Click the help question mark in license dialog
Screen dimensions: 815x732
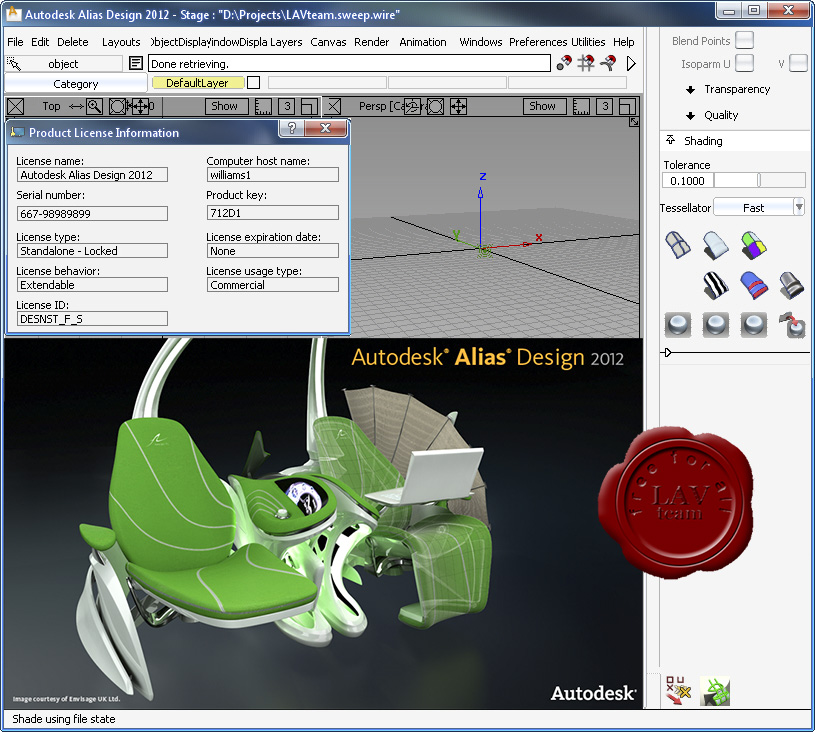pyautogui.click(x=292, y=128)
